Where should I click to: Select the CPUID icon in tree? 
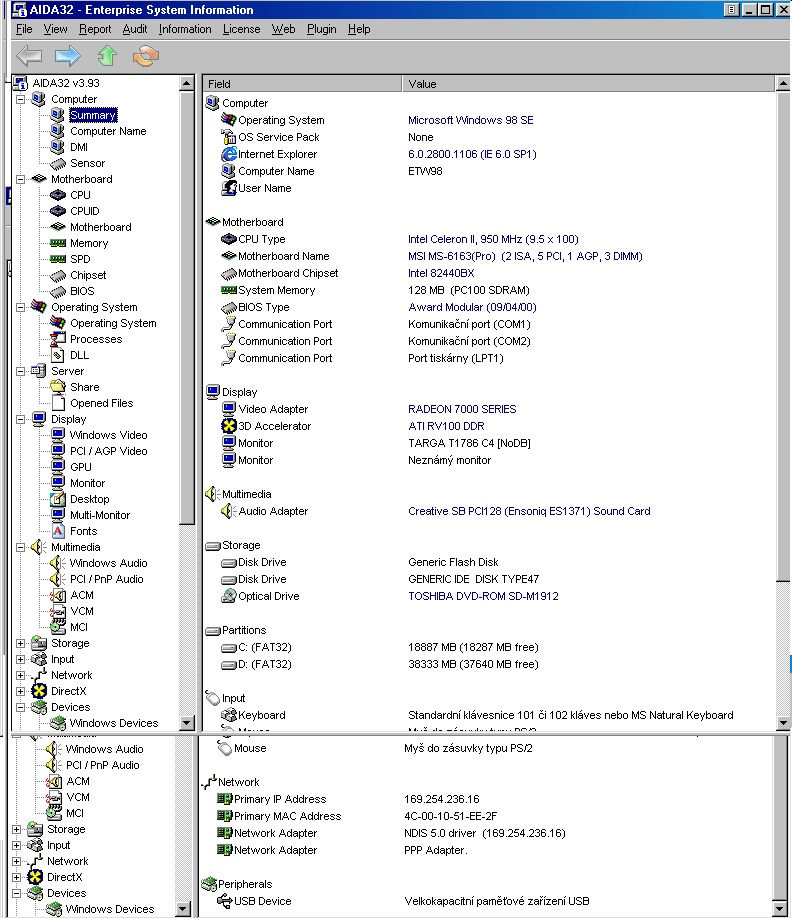pyautogui.click(x=57, y=211)
